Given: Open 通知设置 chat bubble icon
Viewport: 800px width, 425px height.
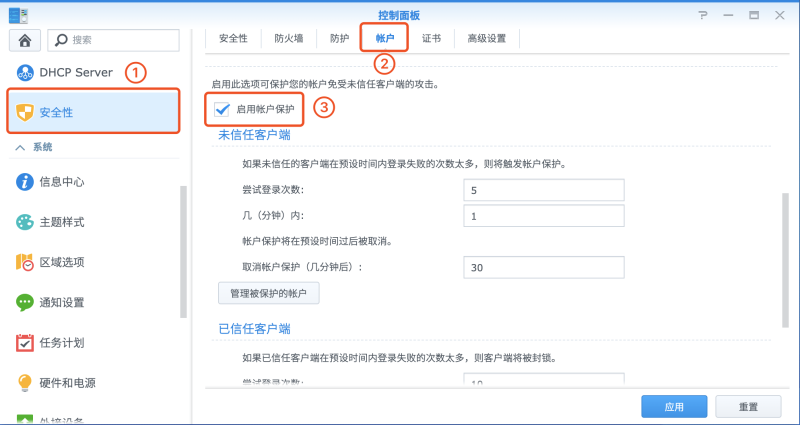Looking at the screenshot, I should (25, 303).
